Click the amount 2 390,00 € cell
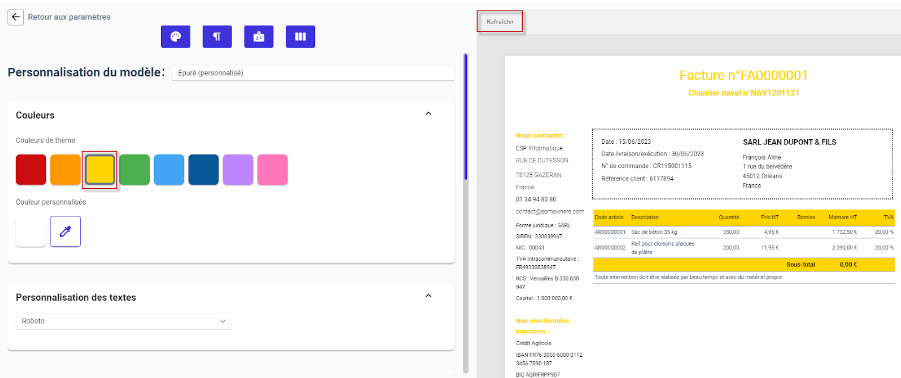The image size is (901, 378). [844, 248]
